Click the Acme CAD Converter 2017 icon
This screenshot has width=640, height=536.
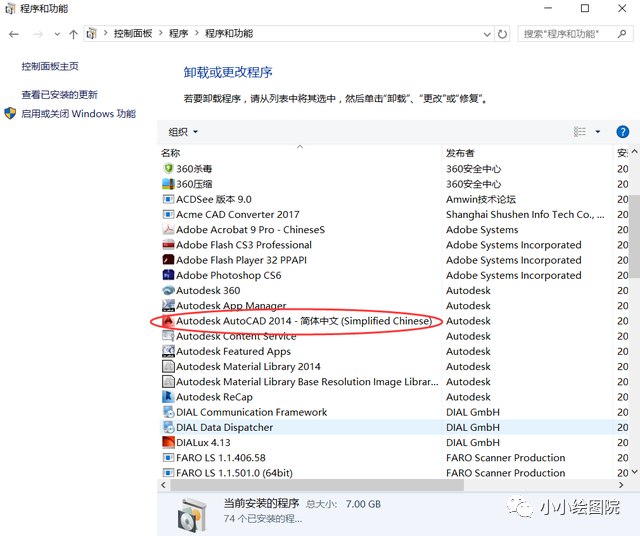(168, 214)
